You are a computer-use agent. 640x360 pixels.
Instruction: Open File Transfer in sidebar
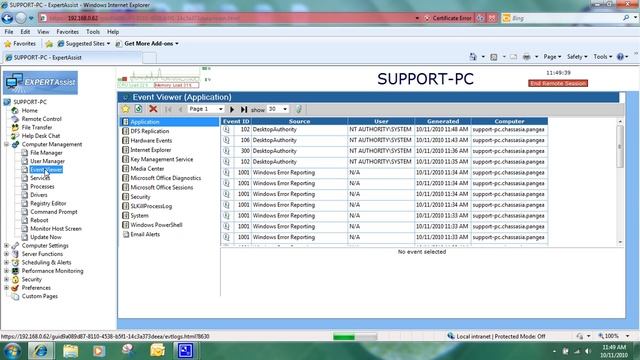point(37,127)
